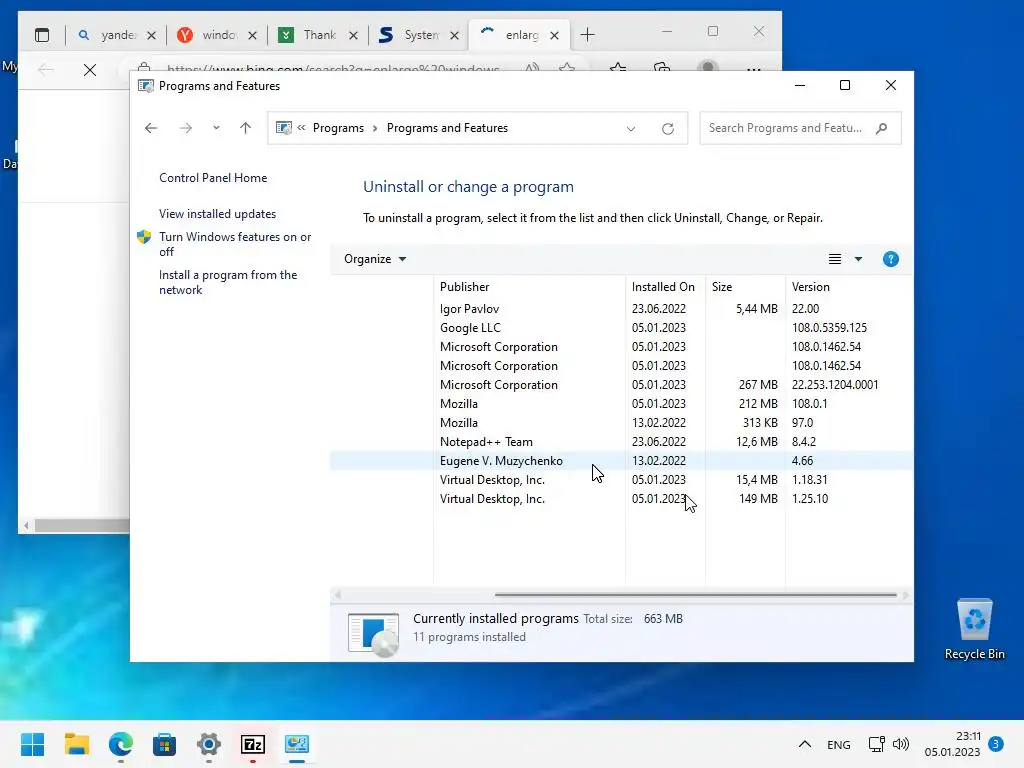1024x768 pixels.
Task: Close the yandex search tab in Edge
Action: coord(152,35)
